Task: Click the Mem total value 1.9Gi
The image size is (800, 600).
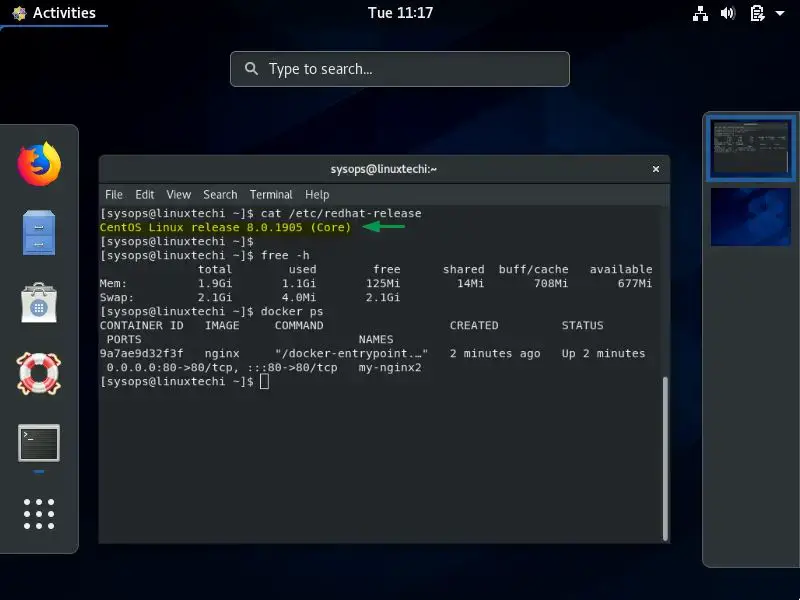Action: [215, 283]
